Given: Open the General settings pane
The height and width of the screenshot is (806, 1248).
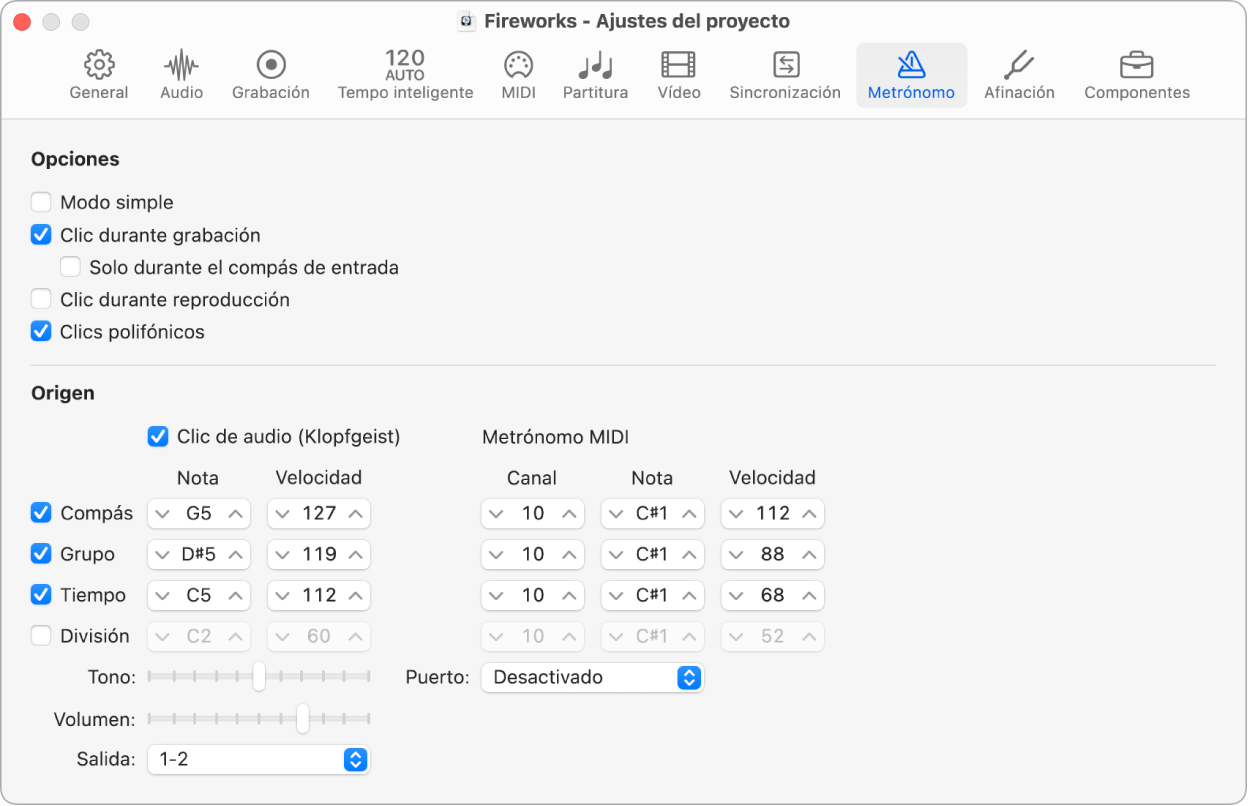Looking at the screenshot, I should [x=99, y=76].
